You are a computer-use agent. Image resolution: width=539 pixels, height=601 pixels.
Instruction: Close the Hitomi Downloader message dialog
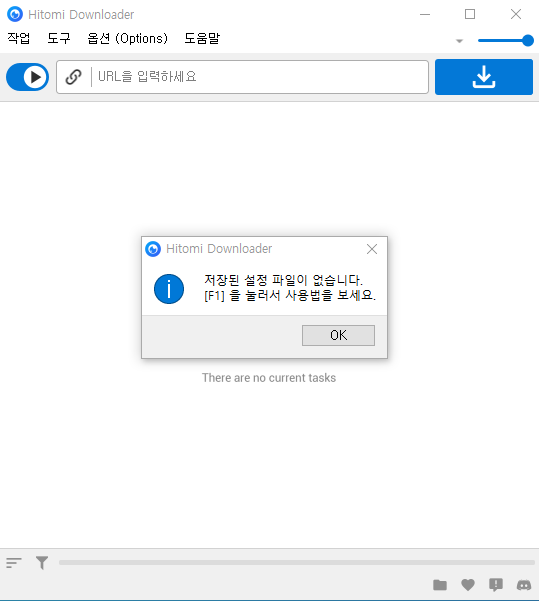372,249
